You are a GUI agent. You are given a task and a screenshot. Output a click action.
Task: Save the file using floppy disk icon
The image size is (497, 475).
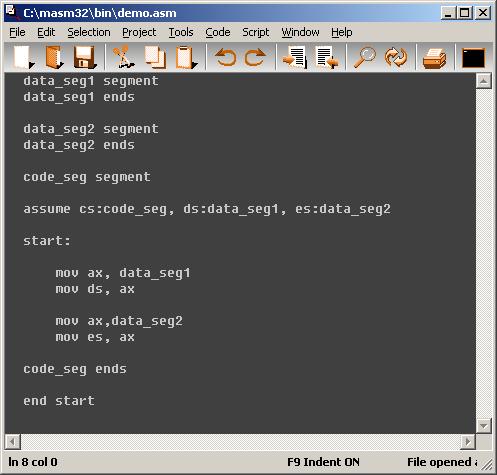pyautogui.click(x=85, y=57)
